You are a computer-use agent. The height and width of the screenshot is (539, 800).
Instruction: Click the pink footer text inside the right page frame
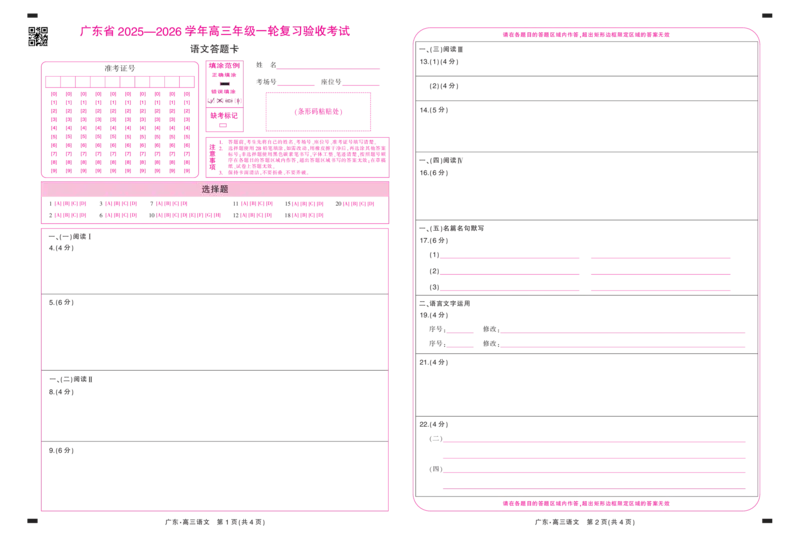pyautogui.click(x=585, y=503)
